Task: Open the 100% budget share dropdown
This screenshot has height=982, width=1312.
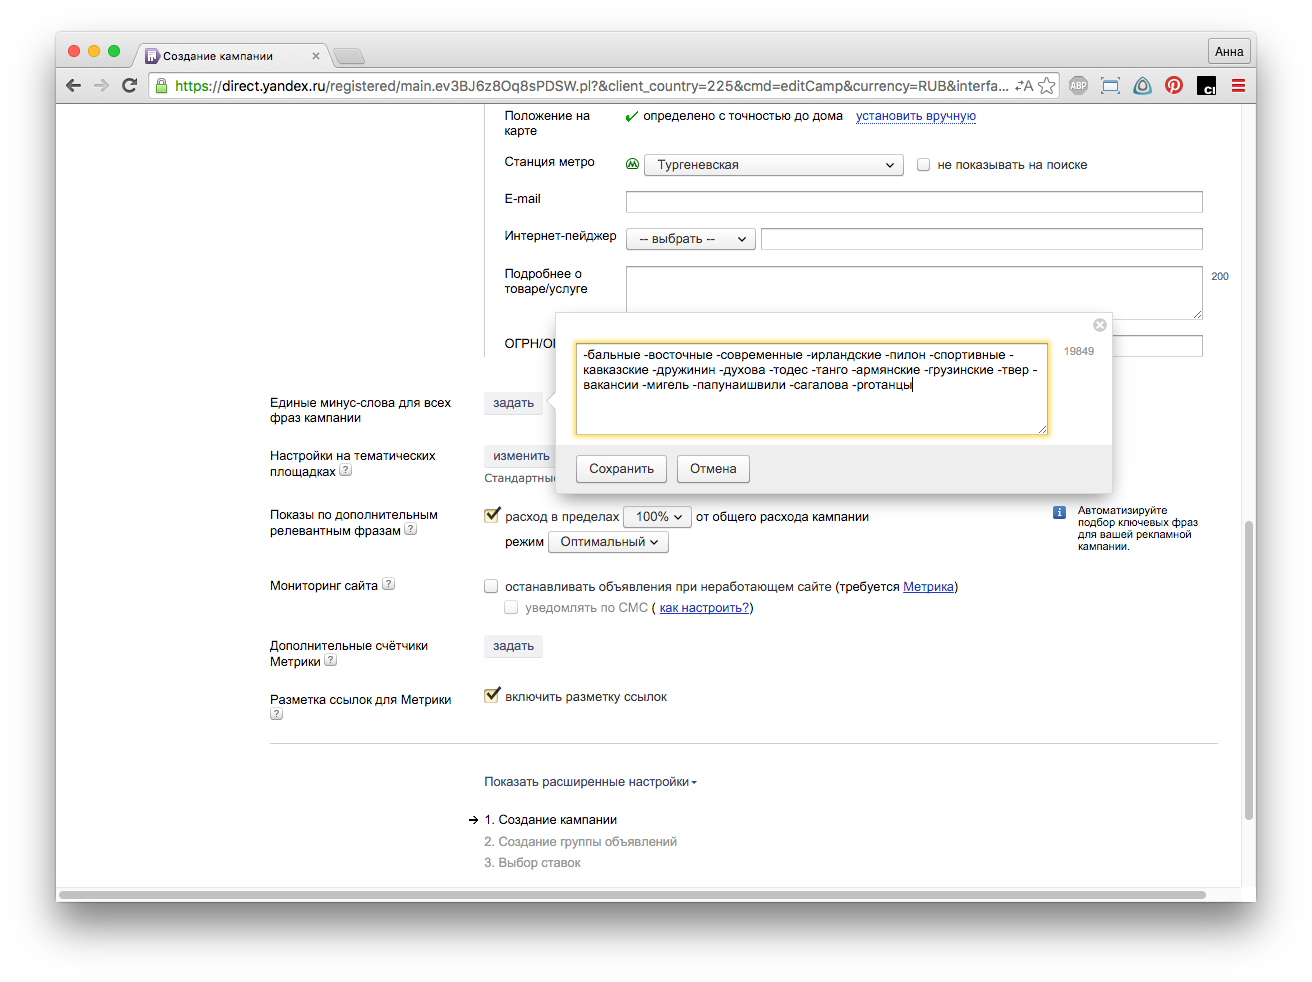Action: tap(657, 517)
